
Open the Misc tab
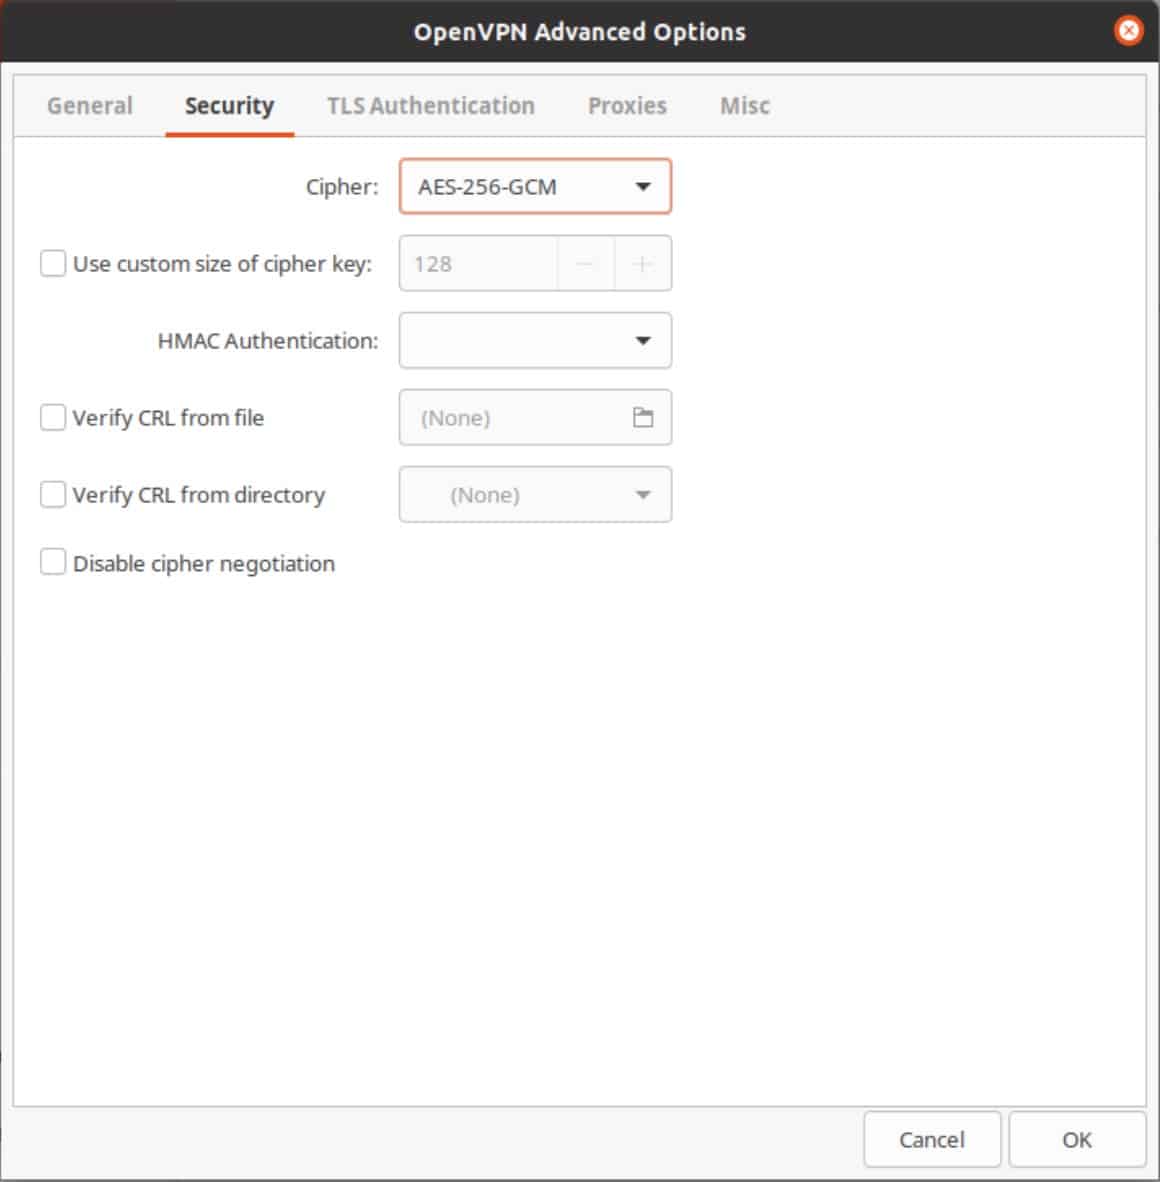[x=745, y=106]
